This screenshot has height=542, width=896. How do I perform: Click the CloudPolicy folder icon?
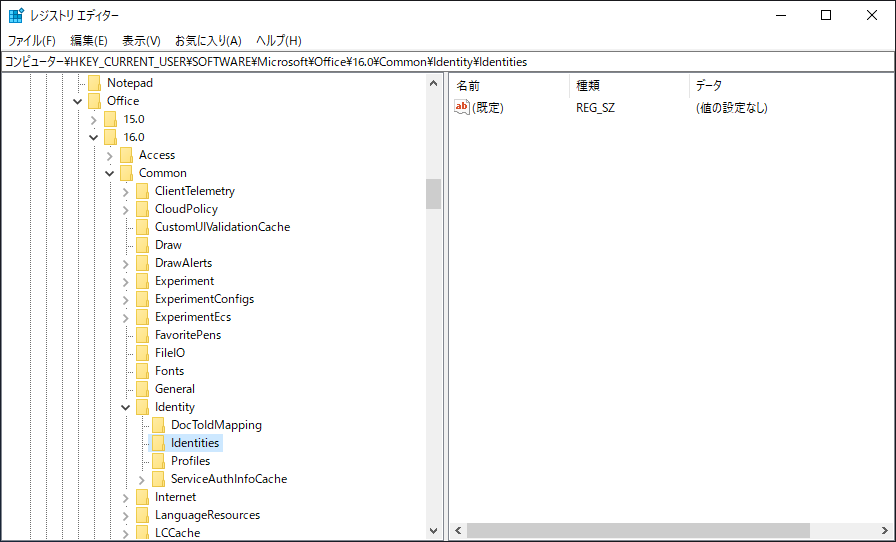coord(143,209)
